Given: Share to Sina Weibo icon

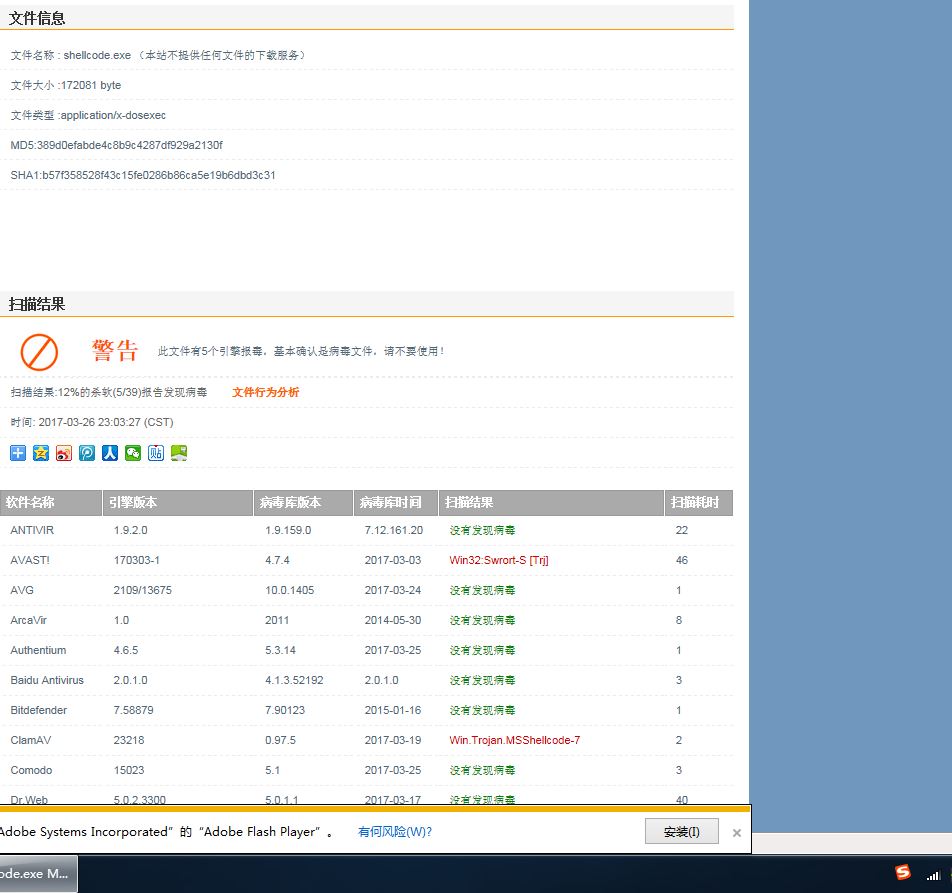Looking at the screenshot, I should (x=64, y=453).
